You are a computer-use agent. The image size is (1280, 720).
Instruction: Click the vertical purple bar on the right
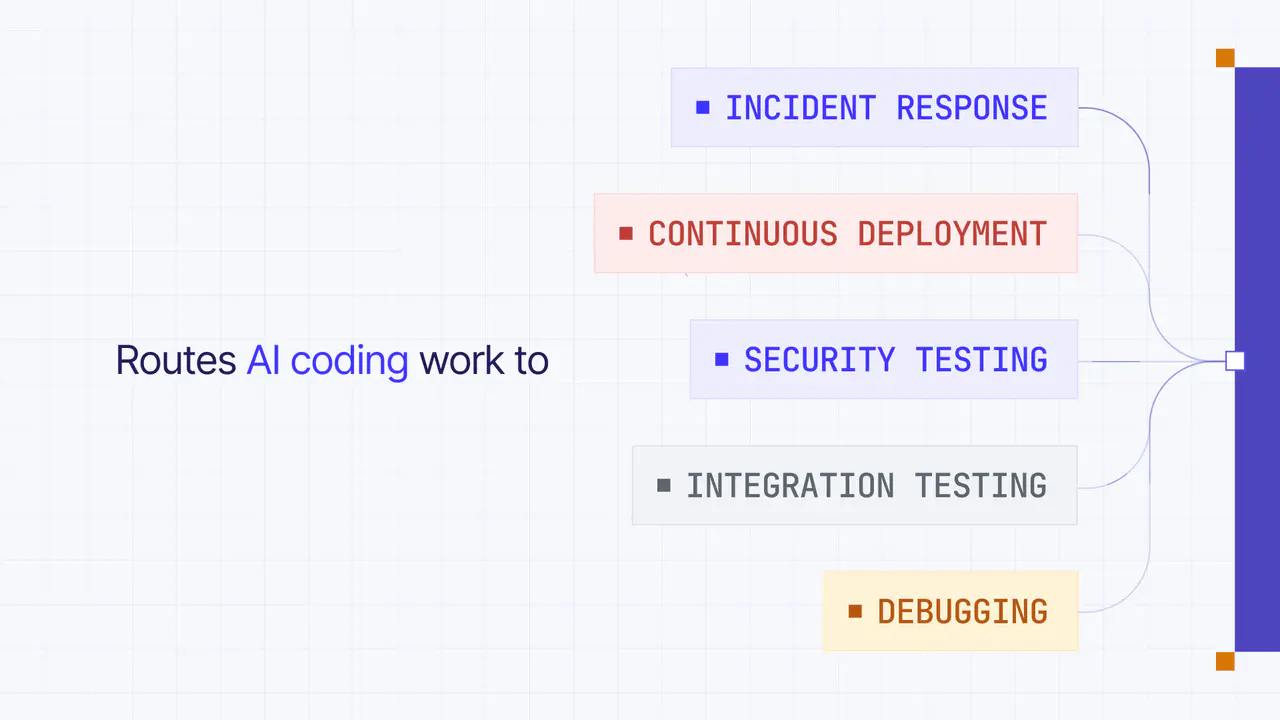coord(1257,360)
